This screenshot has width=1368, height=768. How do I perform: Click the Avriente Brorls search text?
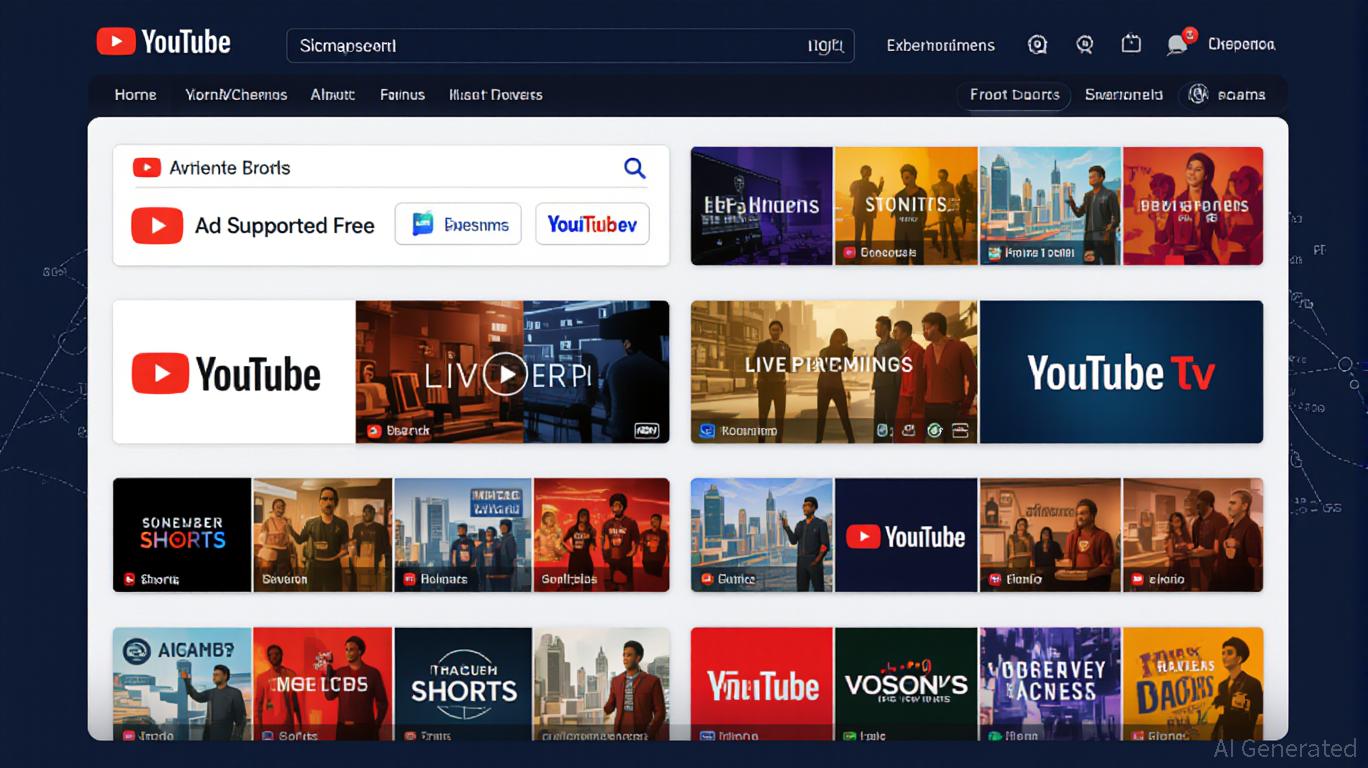pyautogui.click(x=230, y=168)
